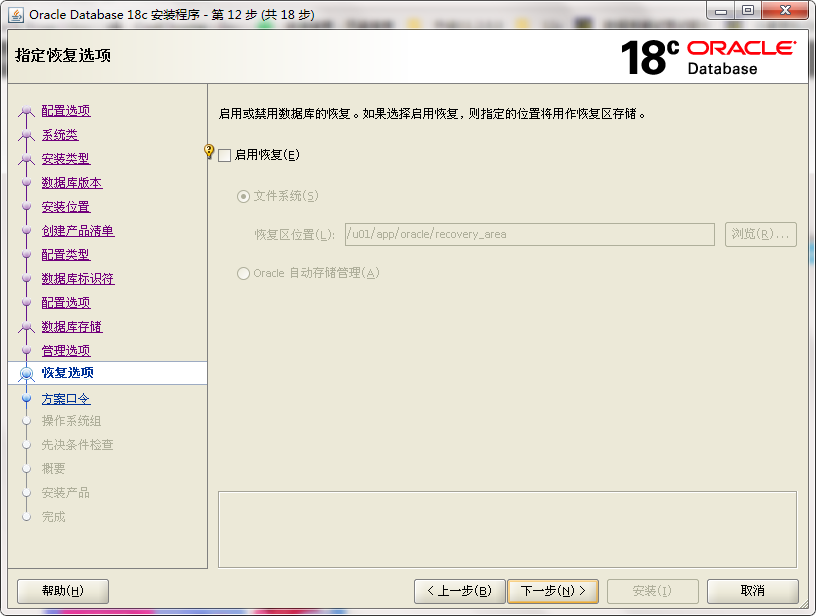Open the first 配置选项 step link

coord(66,111)
